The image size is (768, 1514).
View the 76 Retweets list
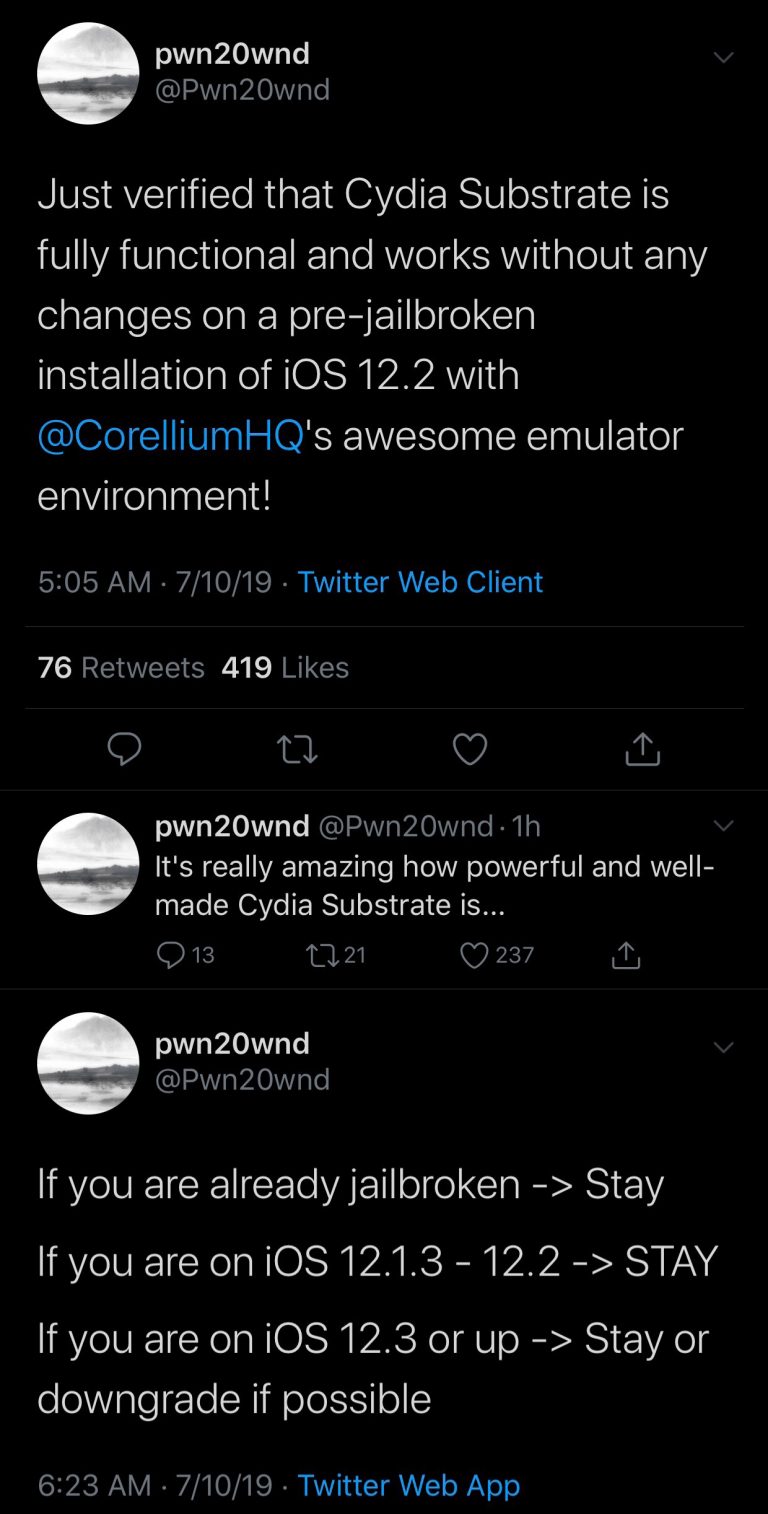[x=120, y=667]
